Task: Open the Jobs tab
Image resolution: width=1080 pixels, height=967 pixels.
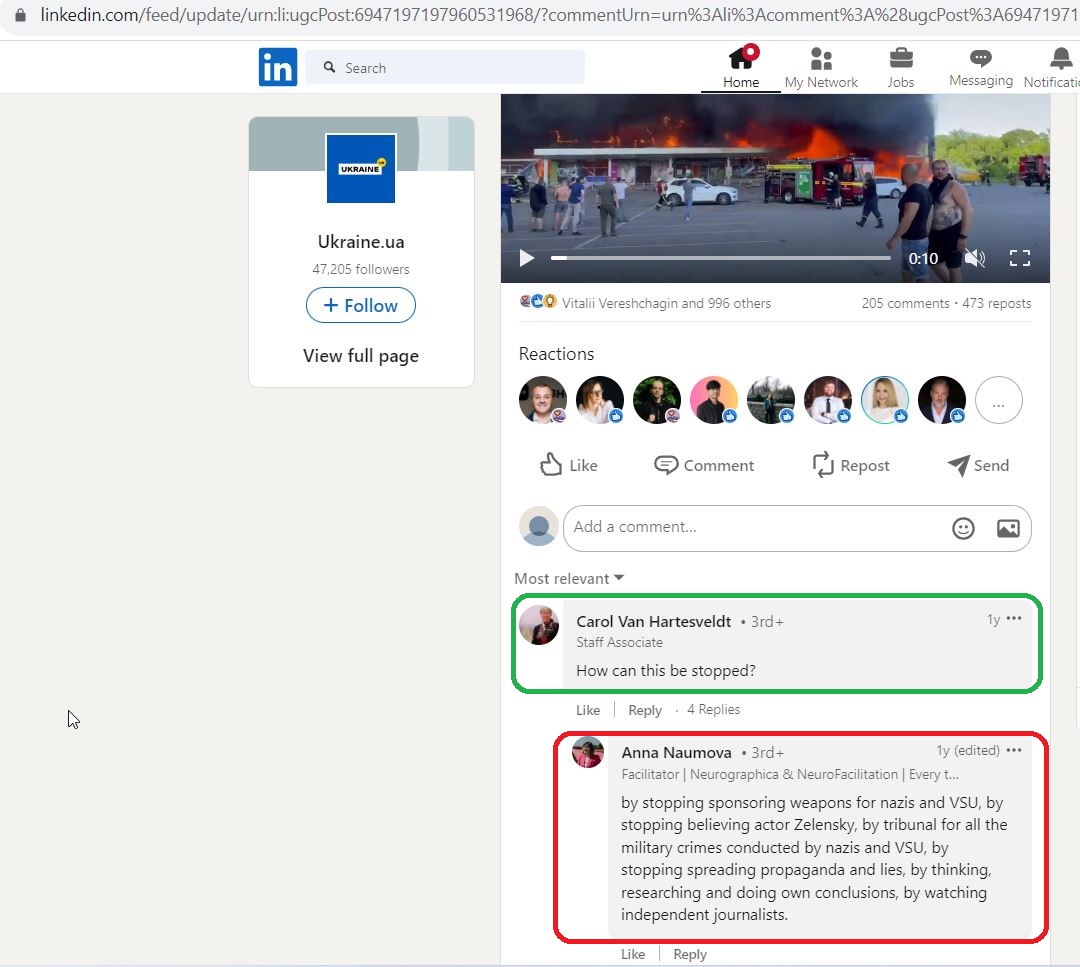Action: click(900, 67)
